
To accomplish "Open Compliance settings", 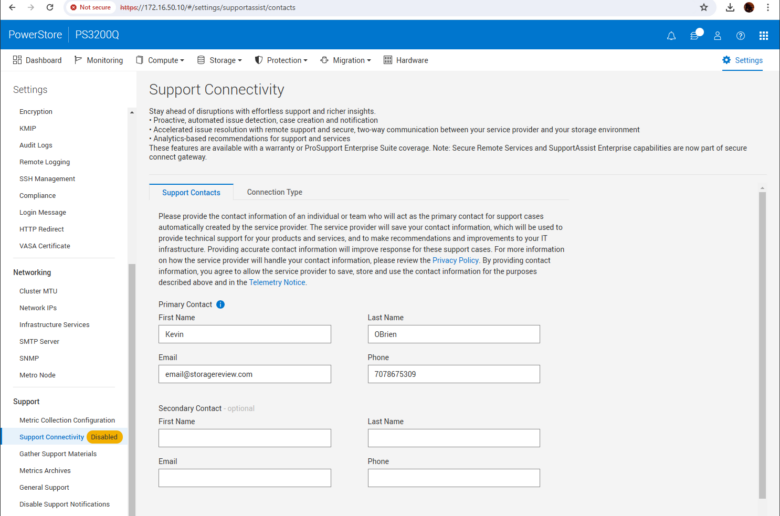I will pos(38,196).
